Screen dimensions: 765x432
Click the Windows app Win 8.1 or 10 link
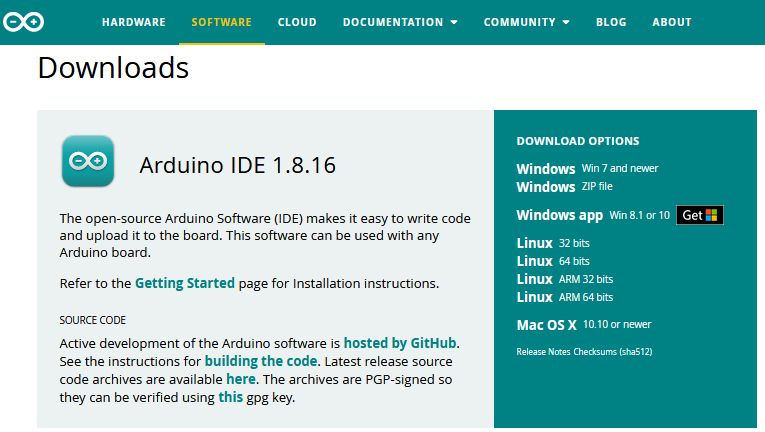(593, 215)
